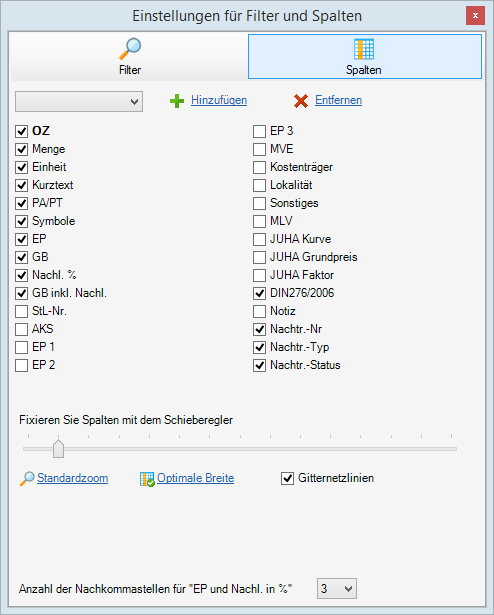Screen dimensions: 494x615
Task: Open the Nachkommastellen dropdown showing 3
Action: point(337,588)
